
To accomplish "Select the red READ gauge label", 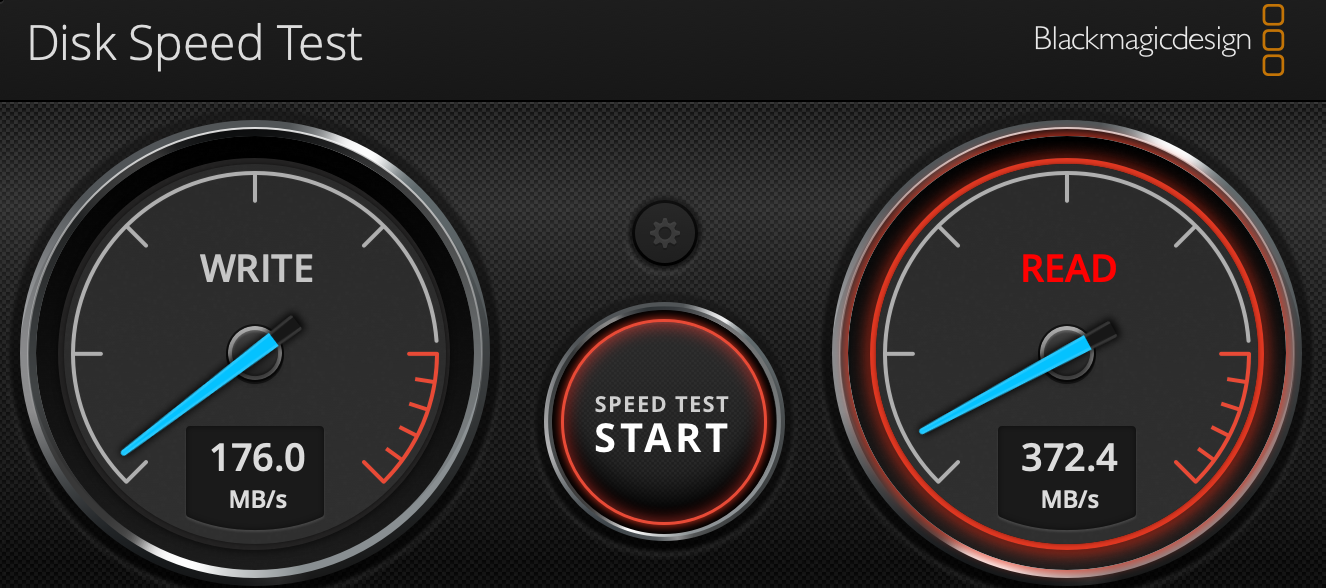I will click(x=1068, y=269).
